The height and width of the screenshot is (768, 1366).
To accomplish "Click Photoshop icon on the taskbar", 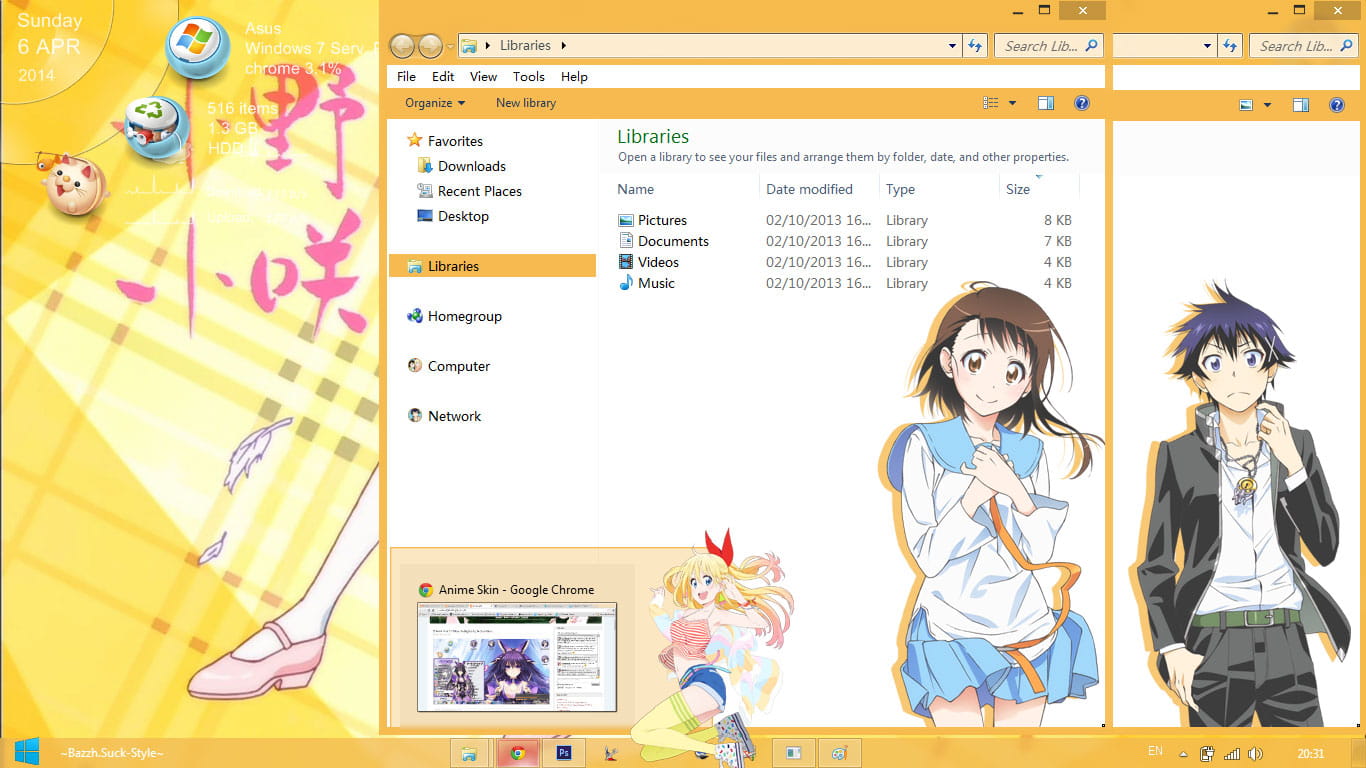I will pyautogui.click(x=564, y=753).
